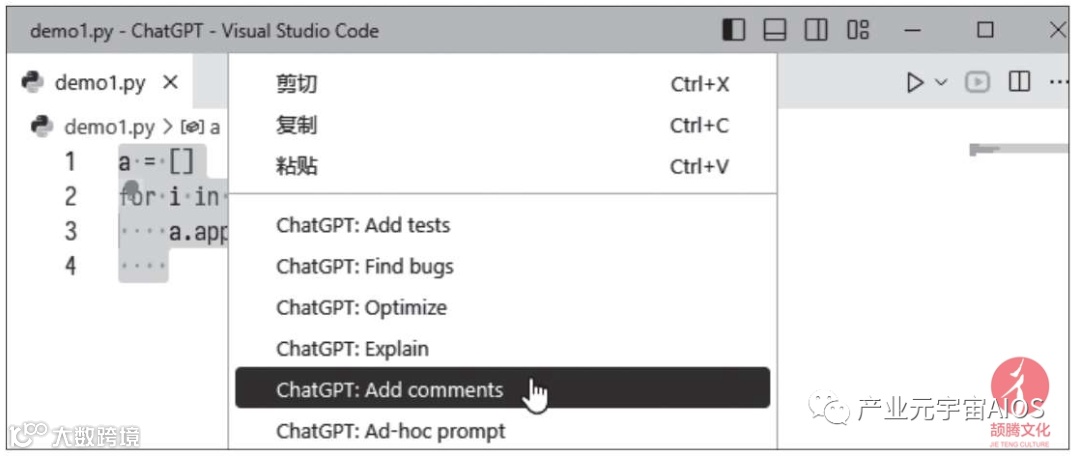Image resolution: width=1080 pixels, height=456 pixels.
Task: Open the More Actions ellipsis menu
Action: [x=1058, y=82]
